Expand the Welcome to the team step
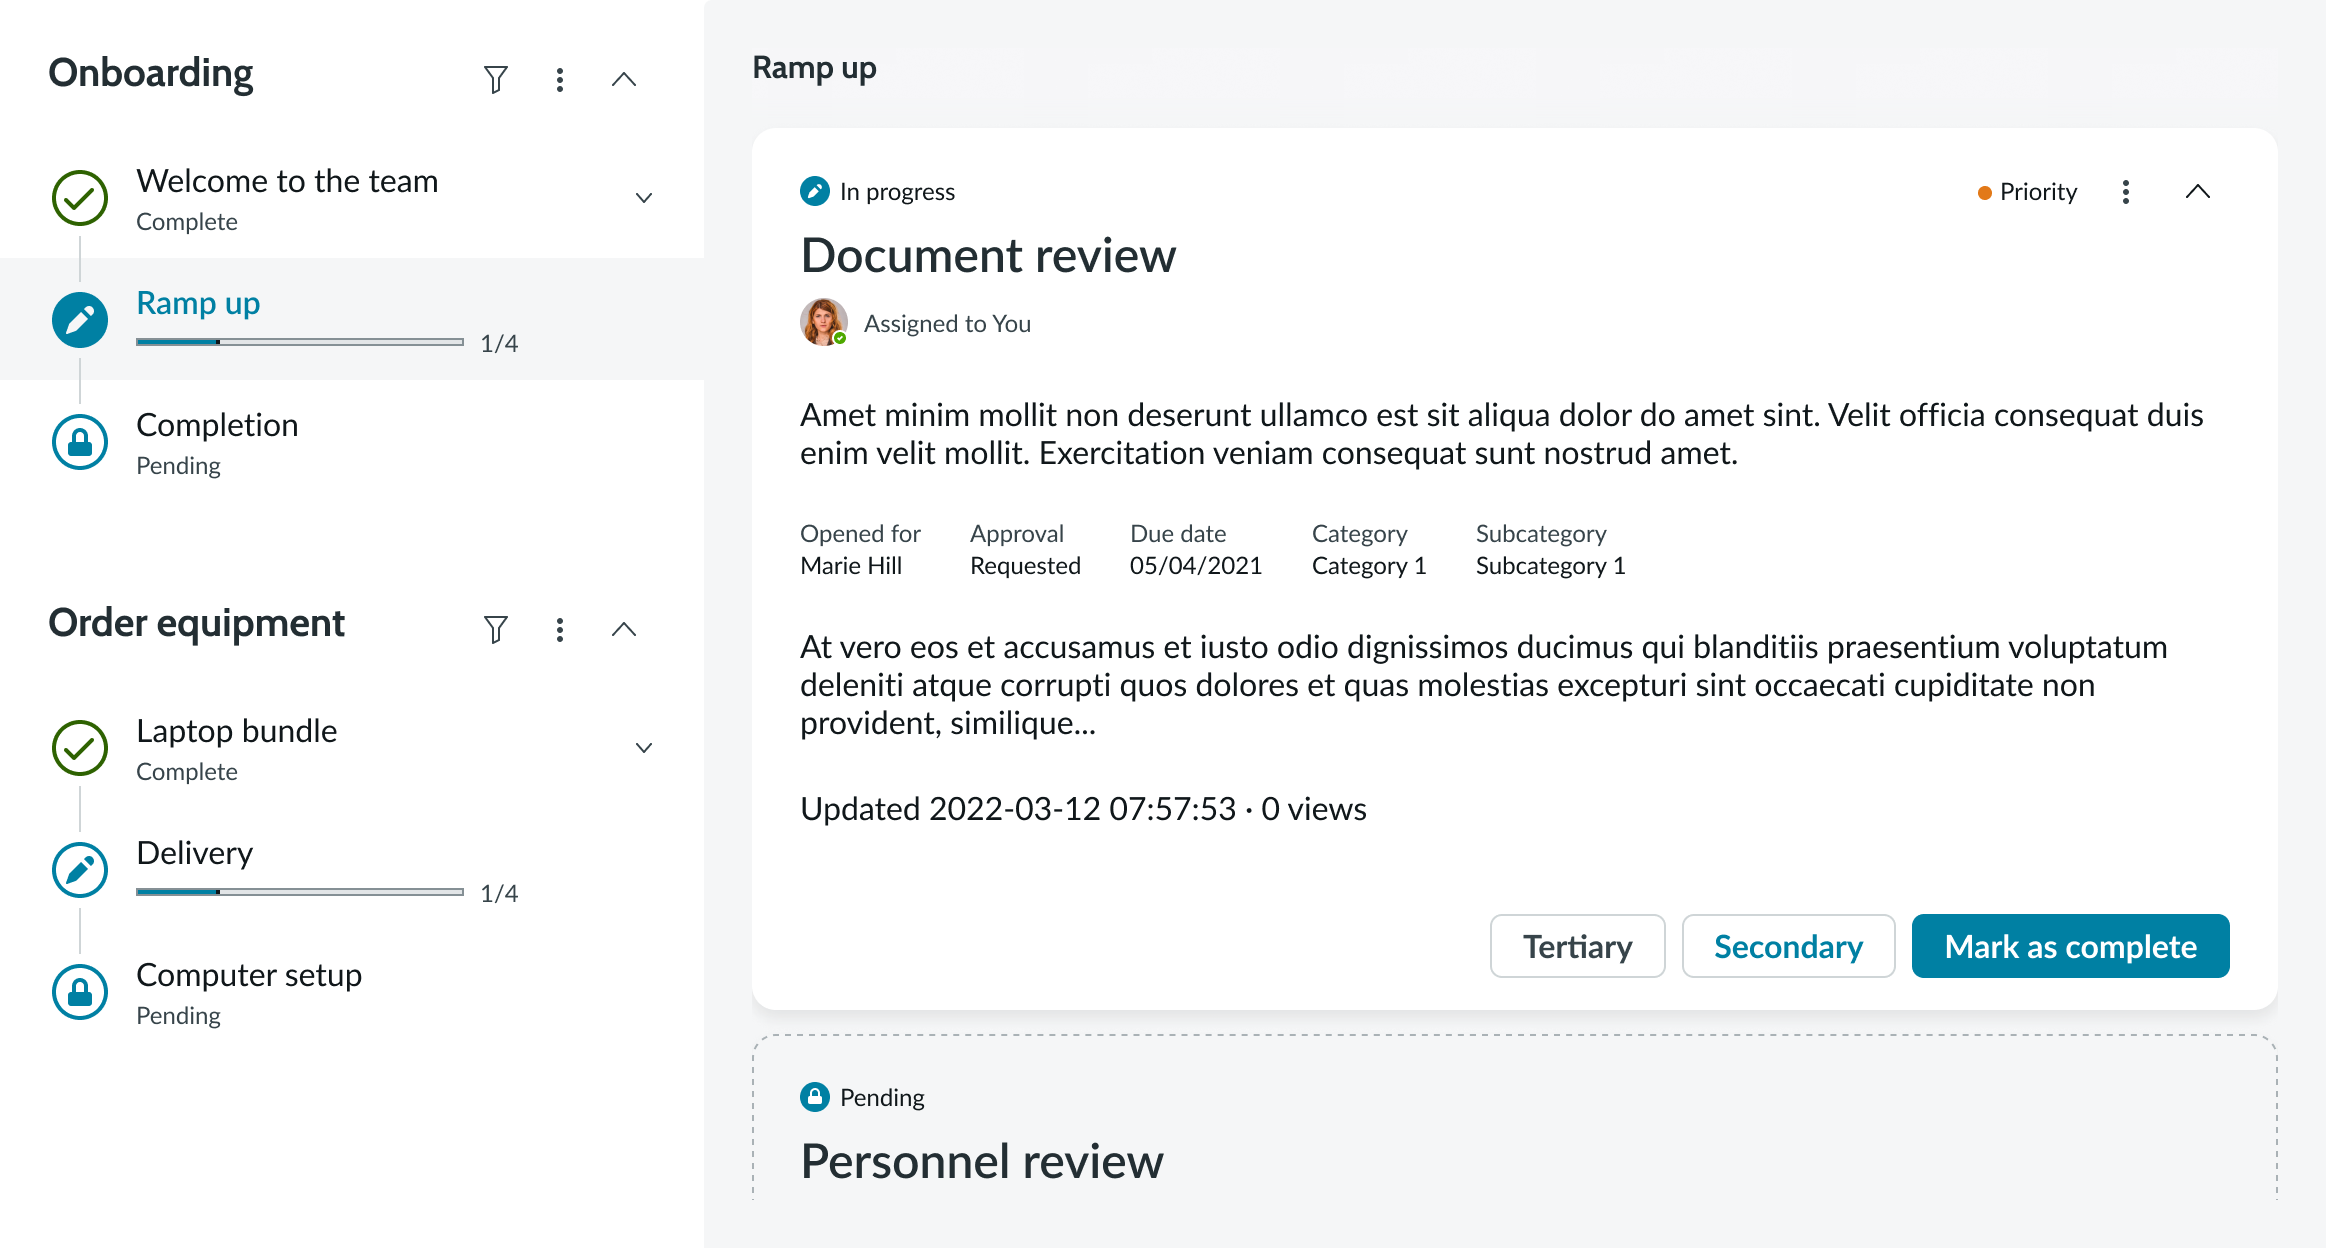Screen dimensions: 2326x1248 click(644, 198)
